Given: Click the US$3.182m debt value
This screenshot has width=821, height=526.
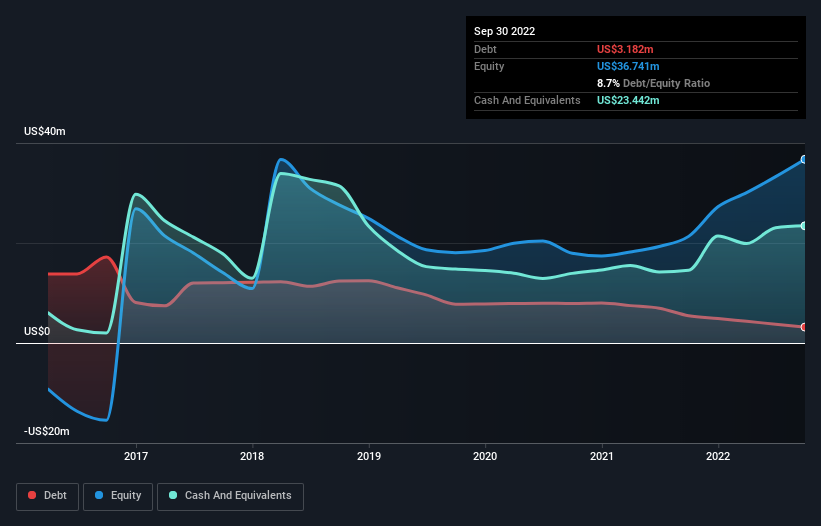Looking at the screenshot, I should 625,49.
